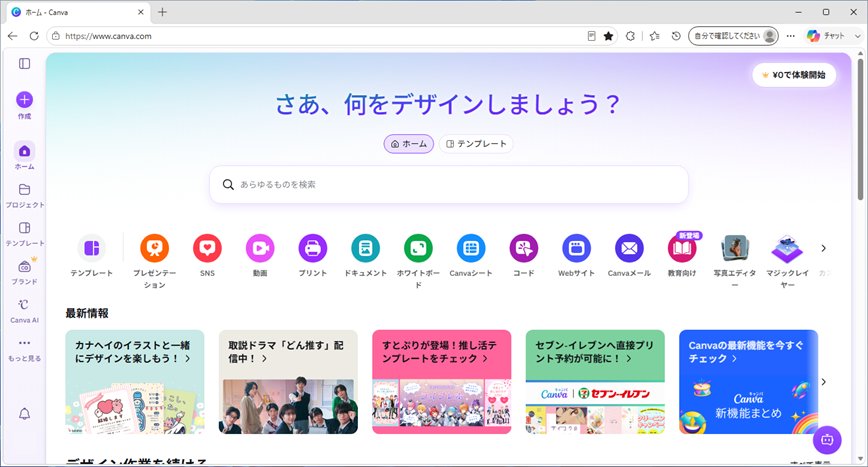Open セブン-イレブン print news card
868x467 pixels.
595,382
